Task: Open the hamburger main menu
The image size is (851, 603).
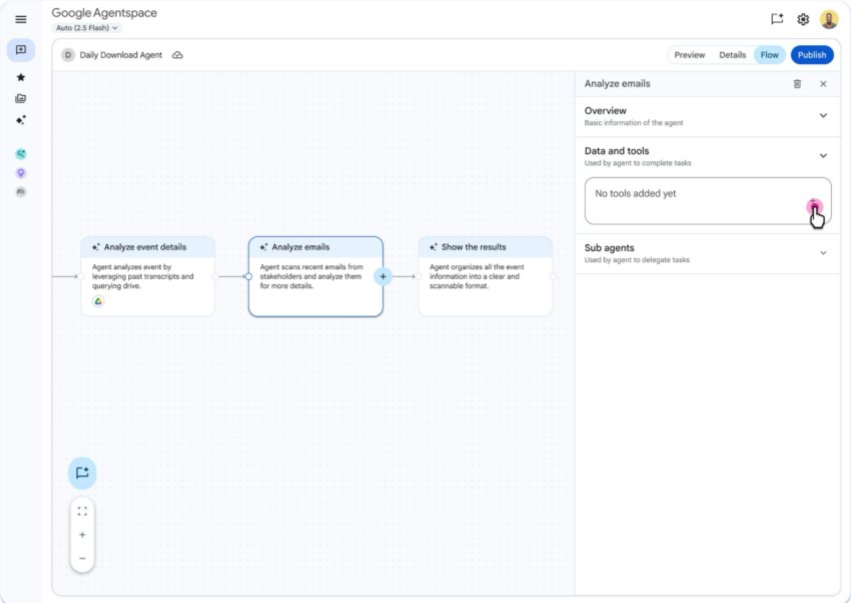Action: 21,20
